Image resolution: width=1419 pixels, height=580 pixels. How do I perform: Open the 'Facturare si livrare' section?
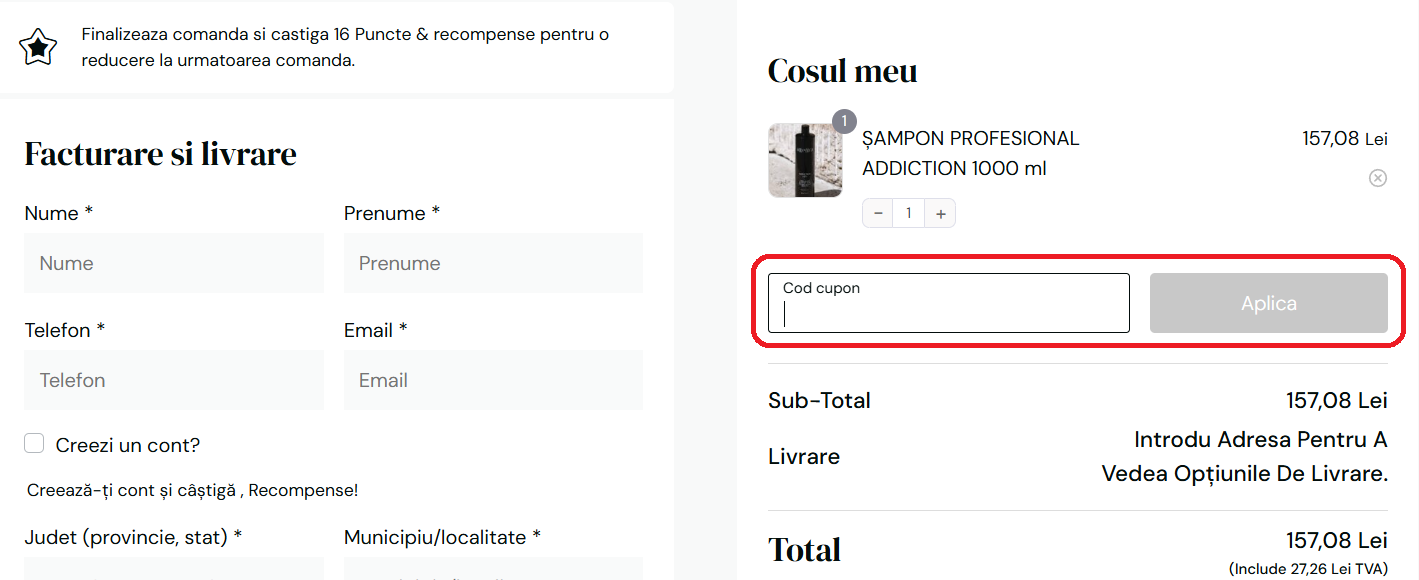click(x=160, y=154)
